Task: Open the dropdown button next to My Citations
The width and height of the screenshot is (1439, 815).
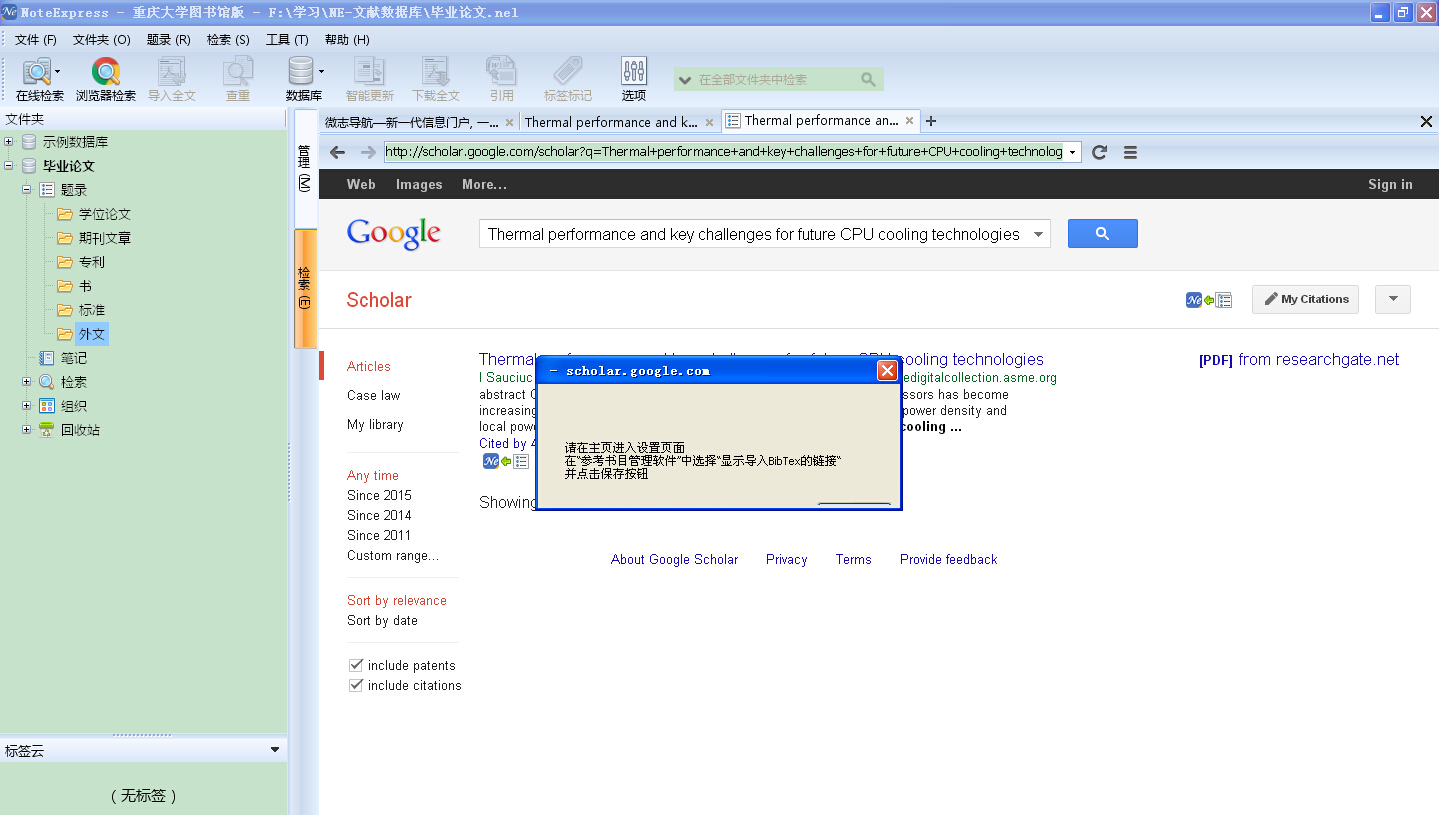Action: [1393, 299]
